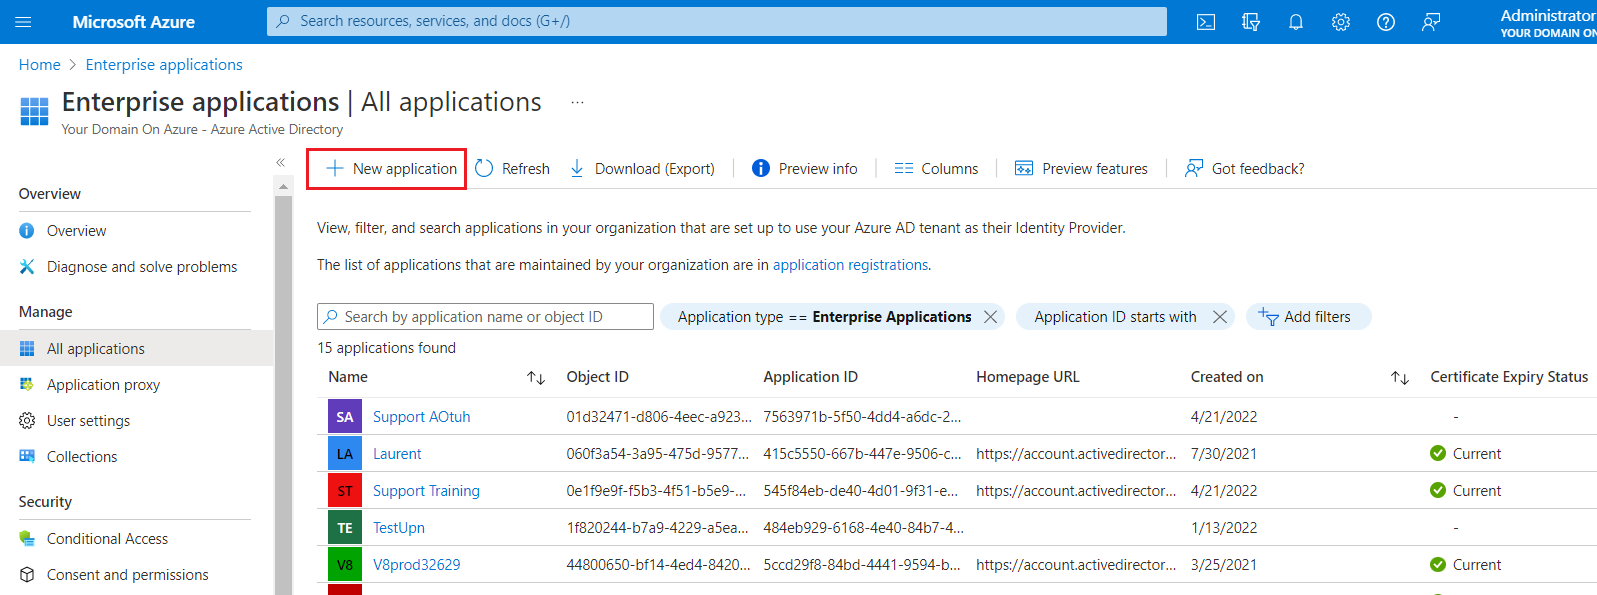This screenshot has width=1597, height=595.
Task: Remove the Application ID starts with filter
Action: [1219, 317]
